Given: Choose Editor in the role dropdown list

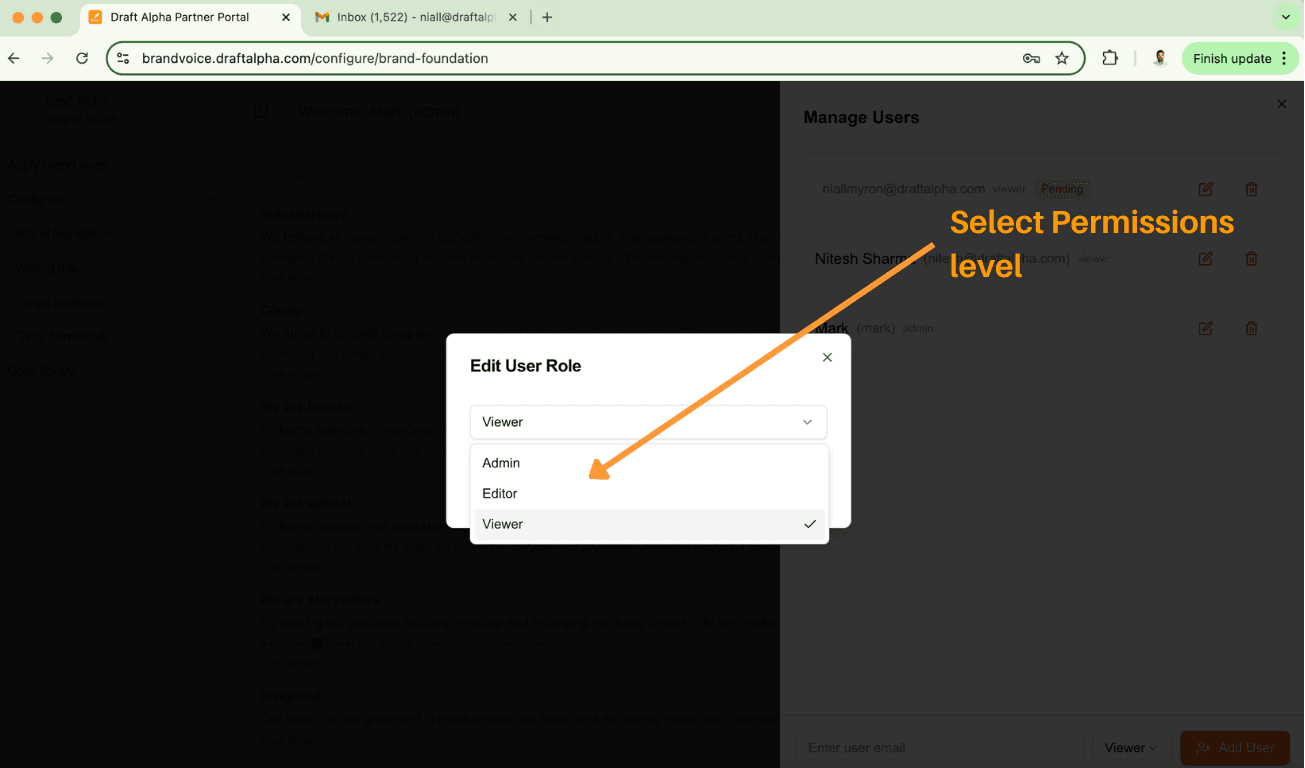Looking at the screenshot, I should point(649,493).
